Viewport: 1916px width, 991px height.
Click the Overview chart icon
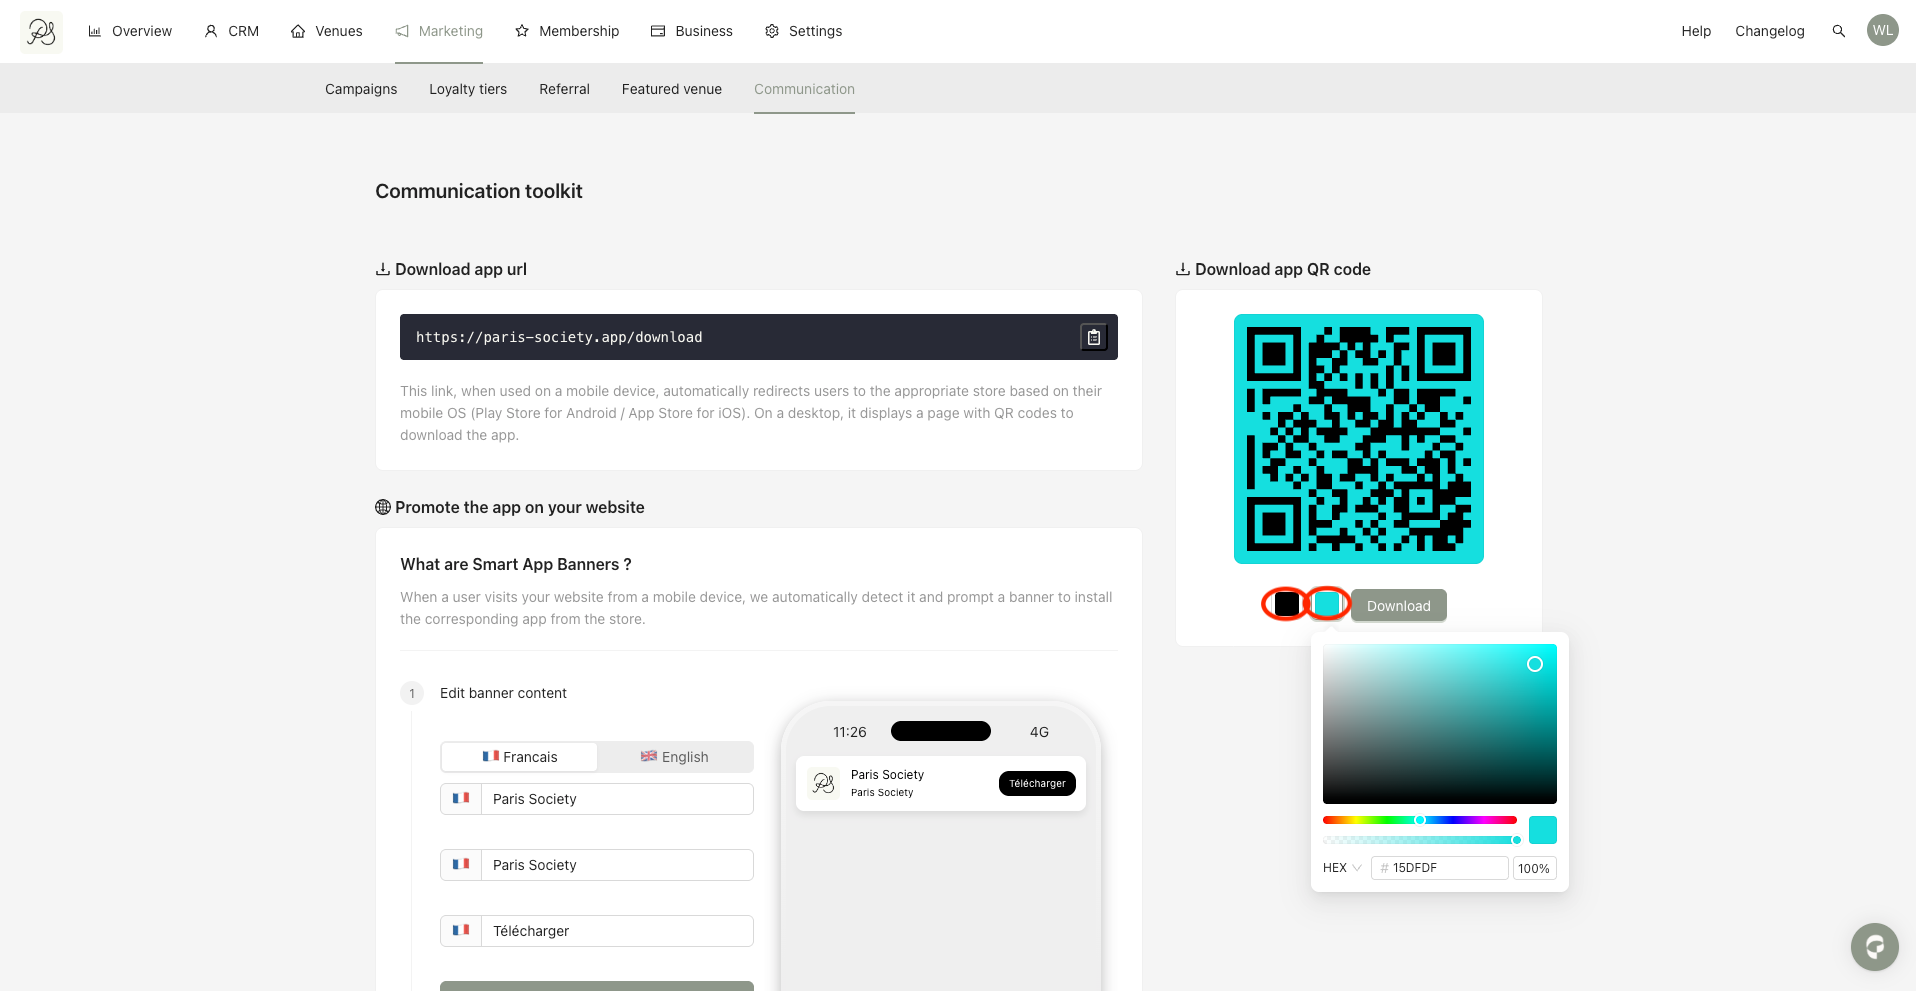pos(95,31)
